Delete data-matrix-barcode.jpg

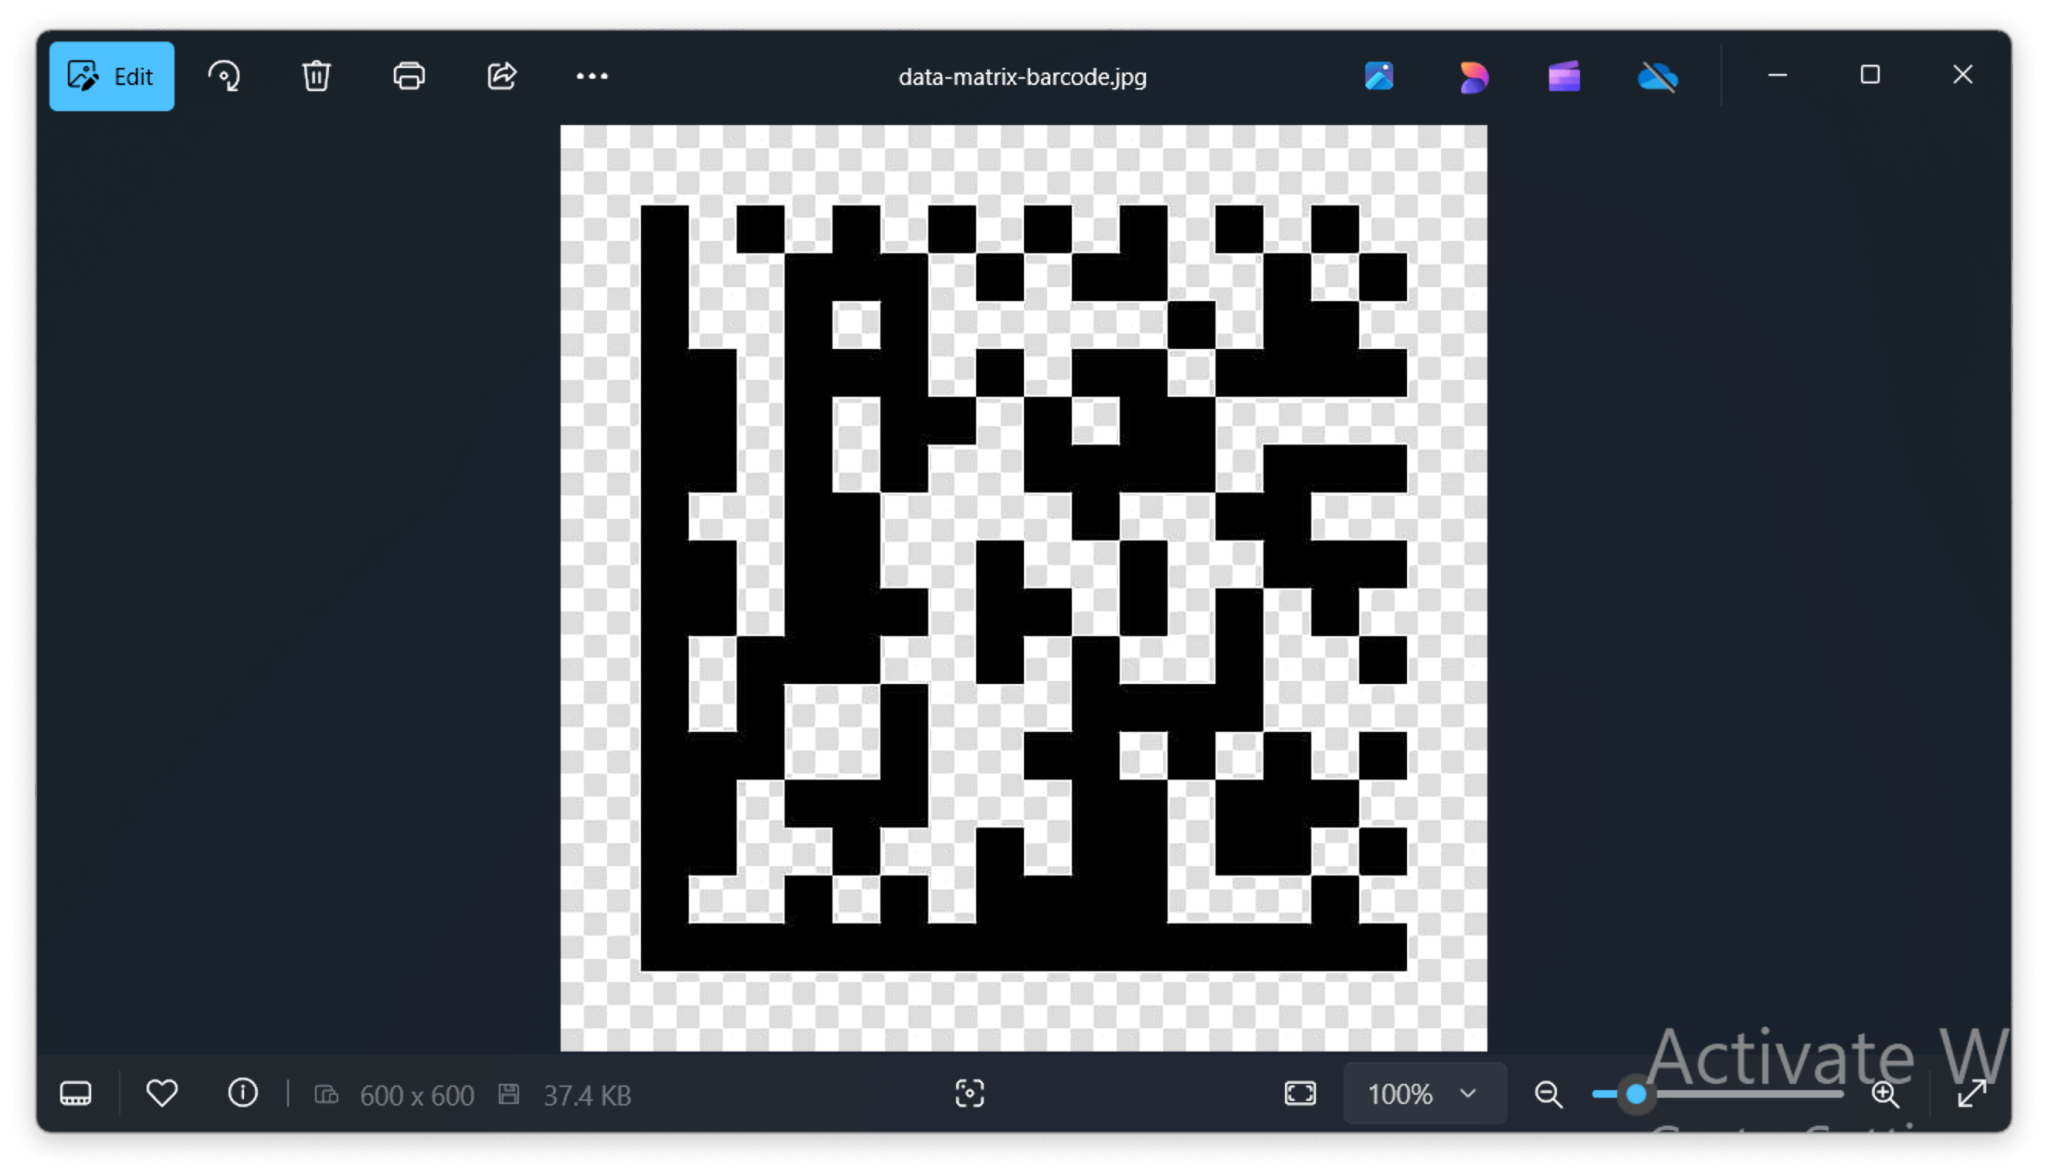[316, 75]
